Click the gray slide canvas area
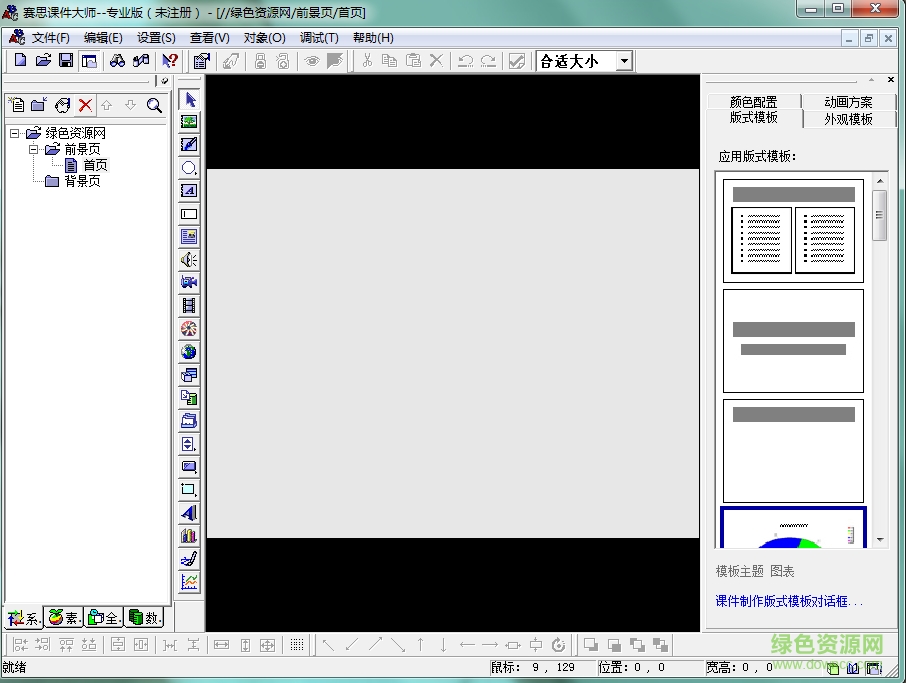This screenshot has height=683, width=906. tap(453, 353)
